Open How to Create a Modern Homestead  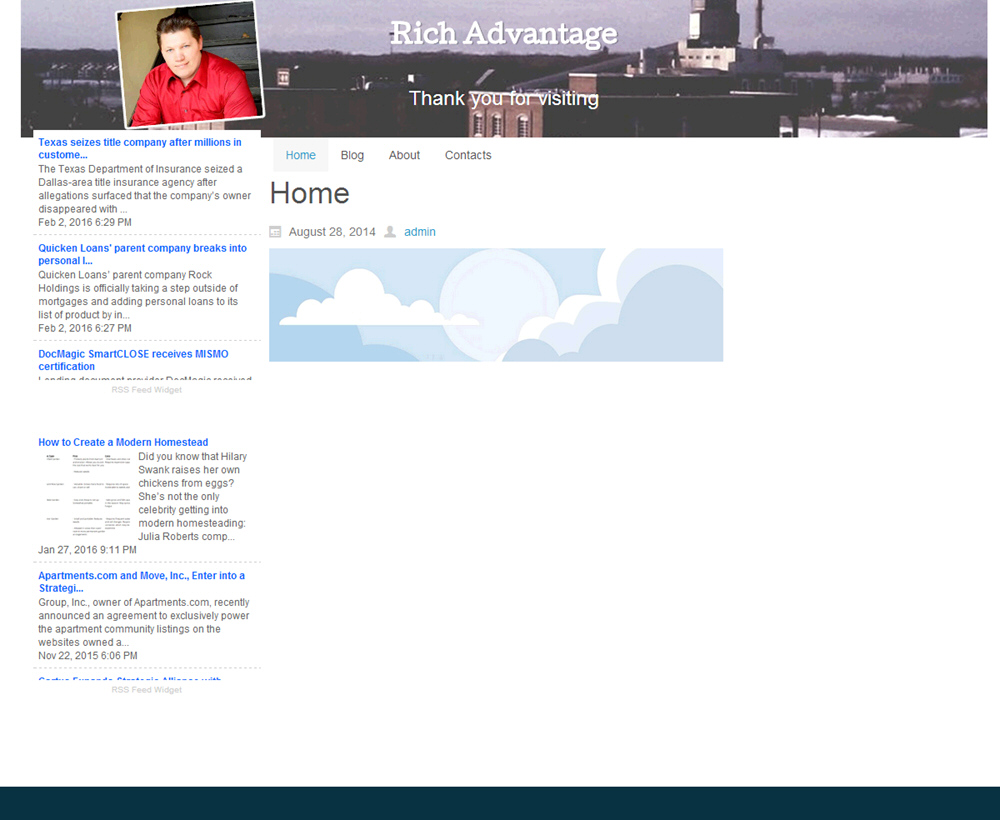click(123, 443)
